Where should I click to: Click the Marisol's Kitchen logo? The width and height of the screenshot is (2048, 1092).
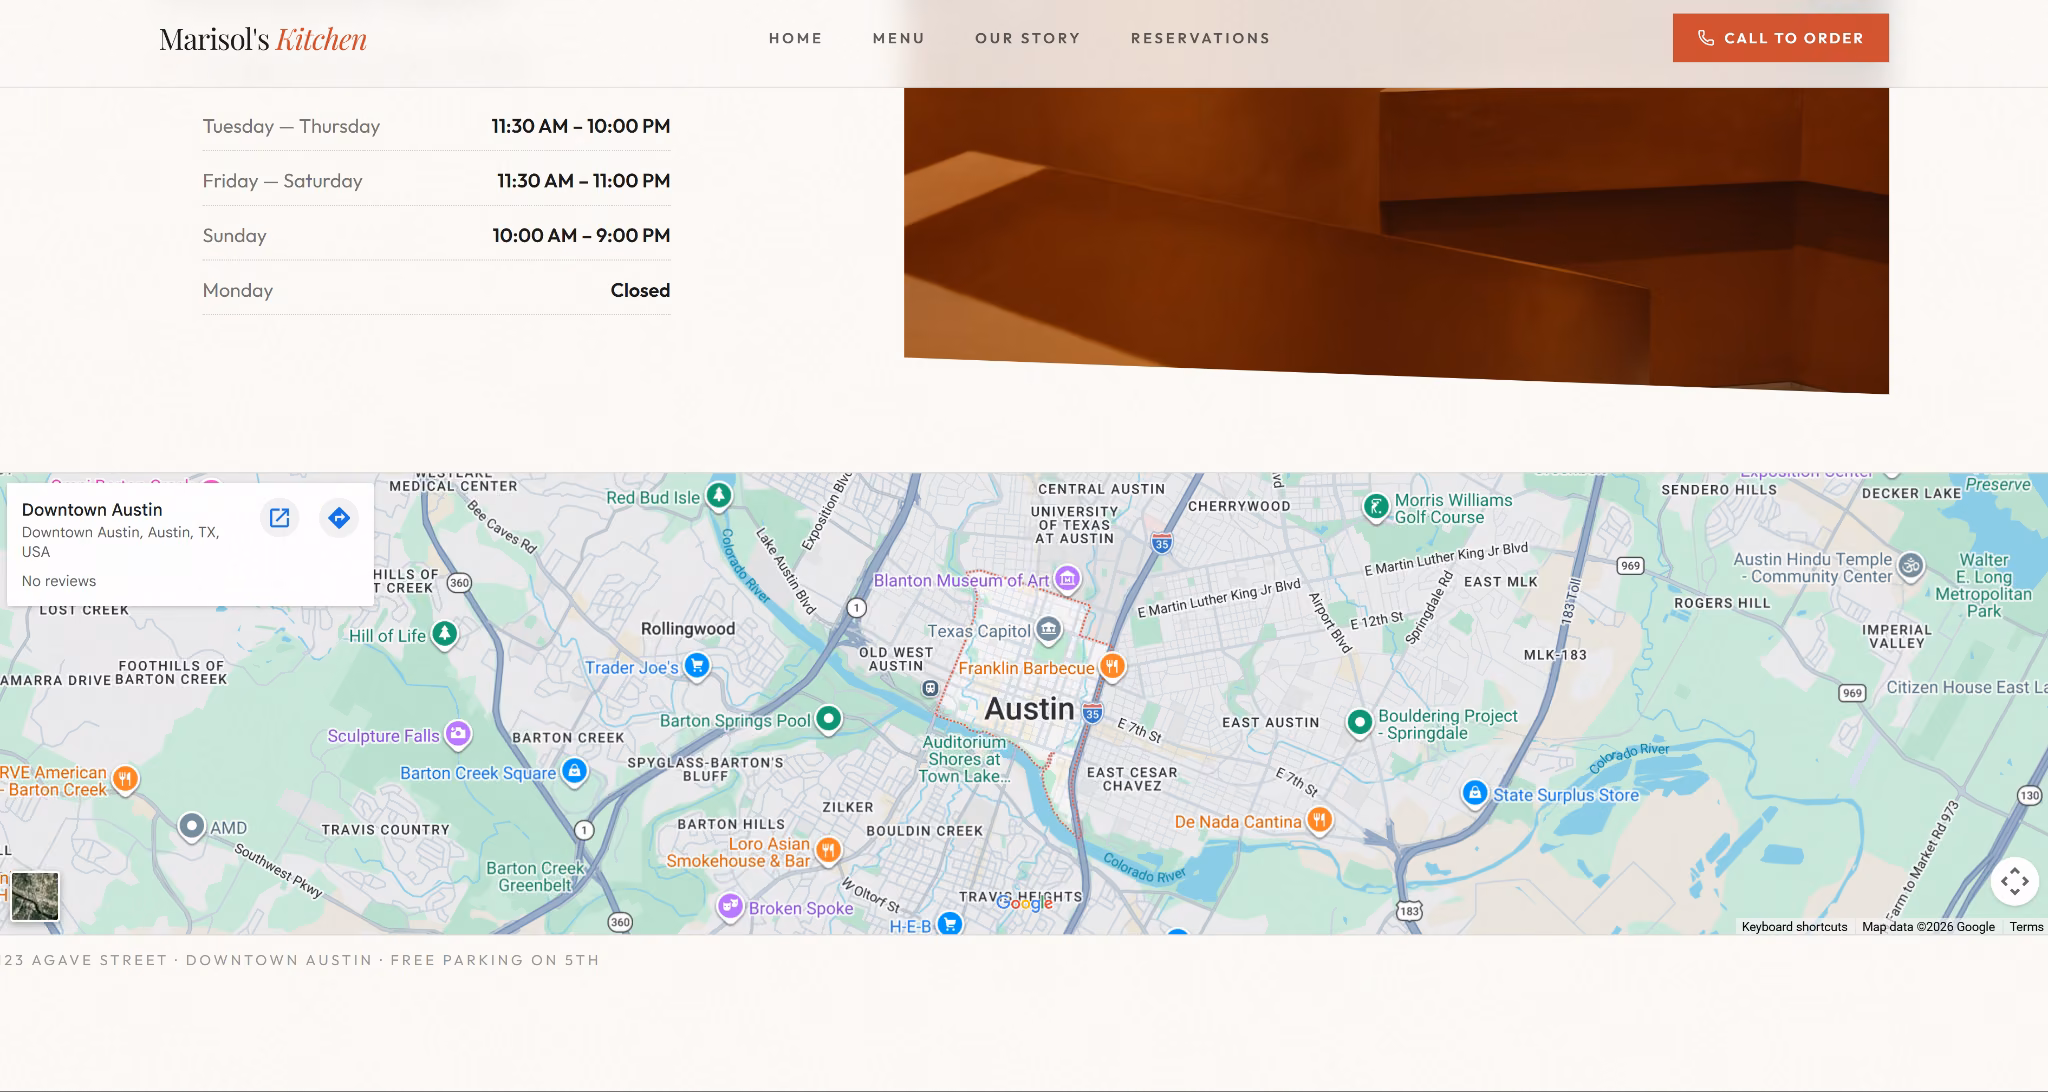coord(263,39)
